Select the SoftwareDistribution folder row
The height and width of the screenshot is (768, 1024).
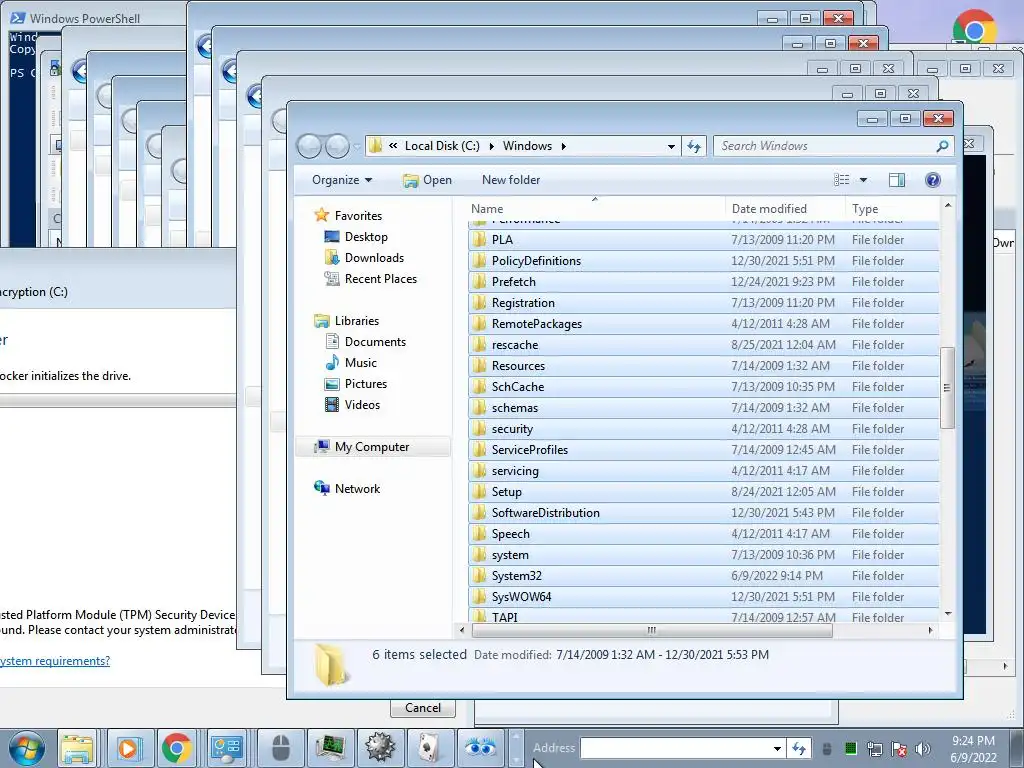click(704, 513)
